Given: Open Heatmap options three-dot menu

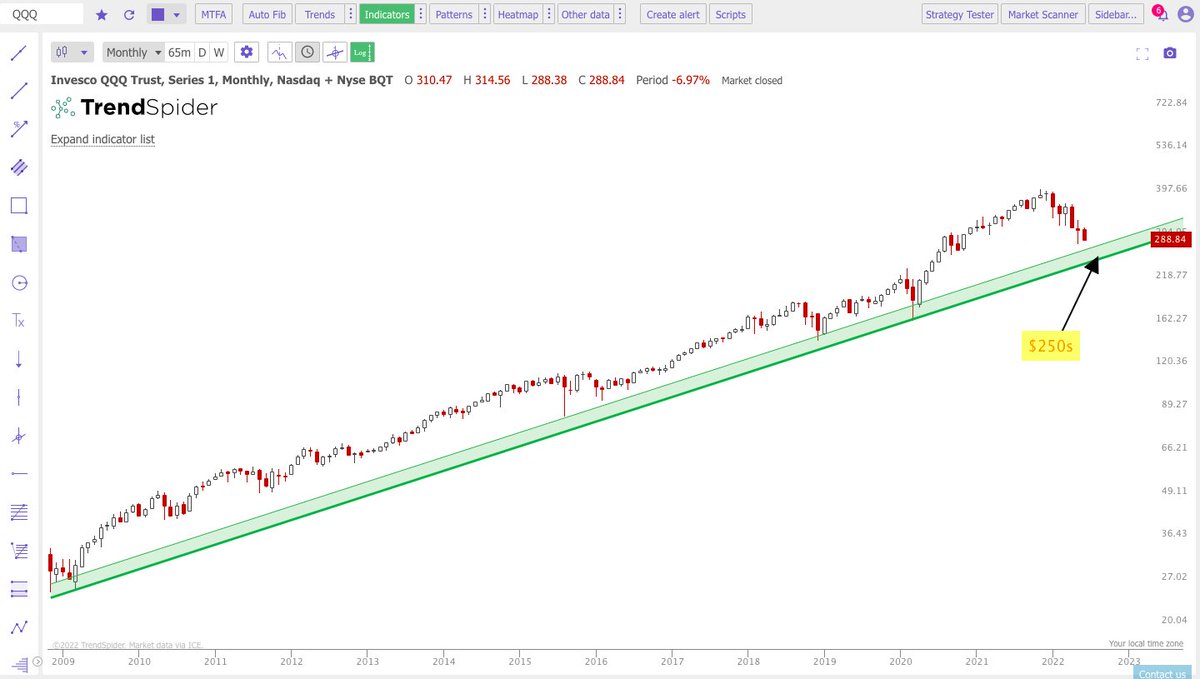Looking at the screenshot, I should coord(547,15).
